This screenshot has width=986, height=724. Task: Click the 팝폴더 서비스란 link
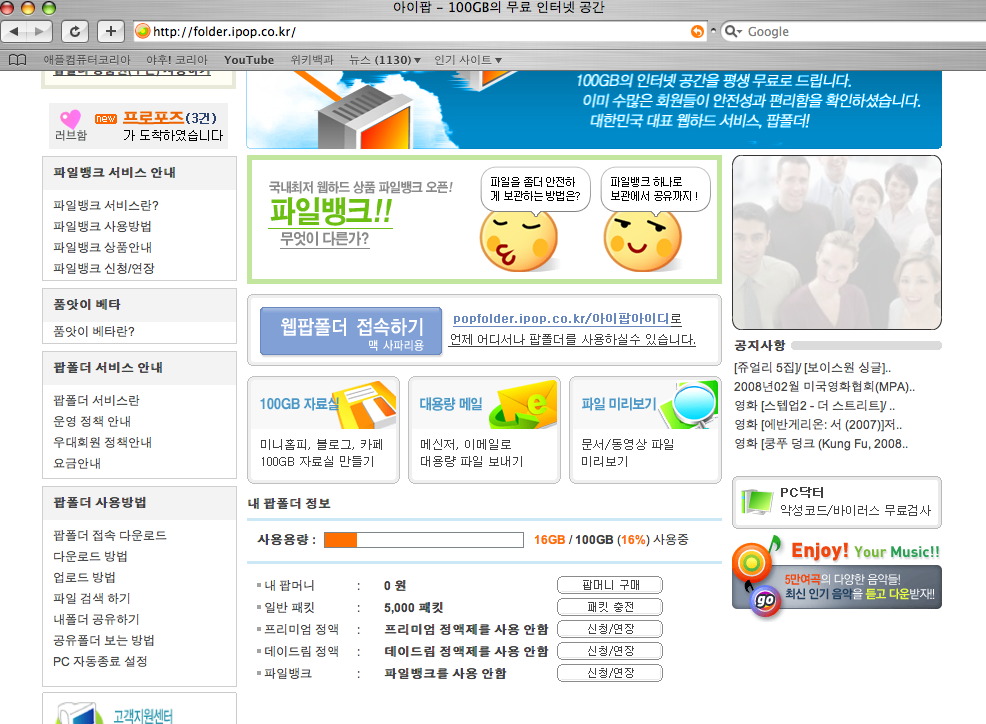point(96,400)
